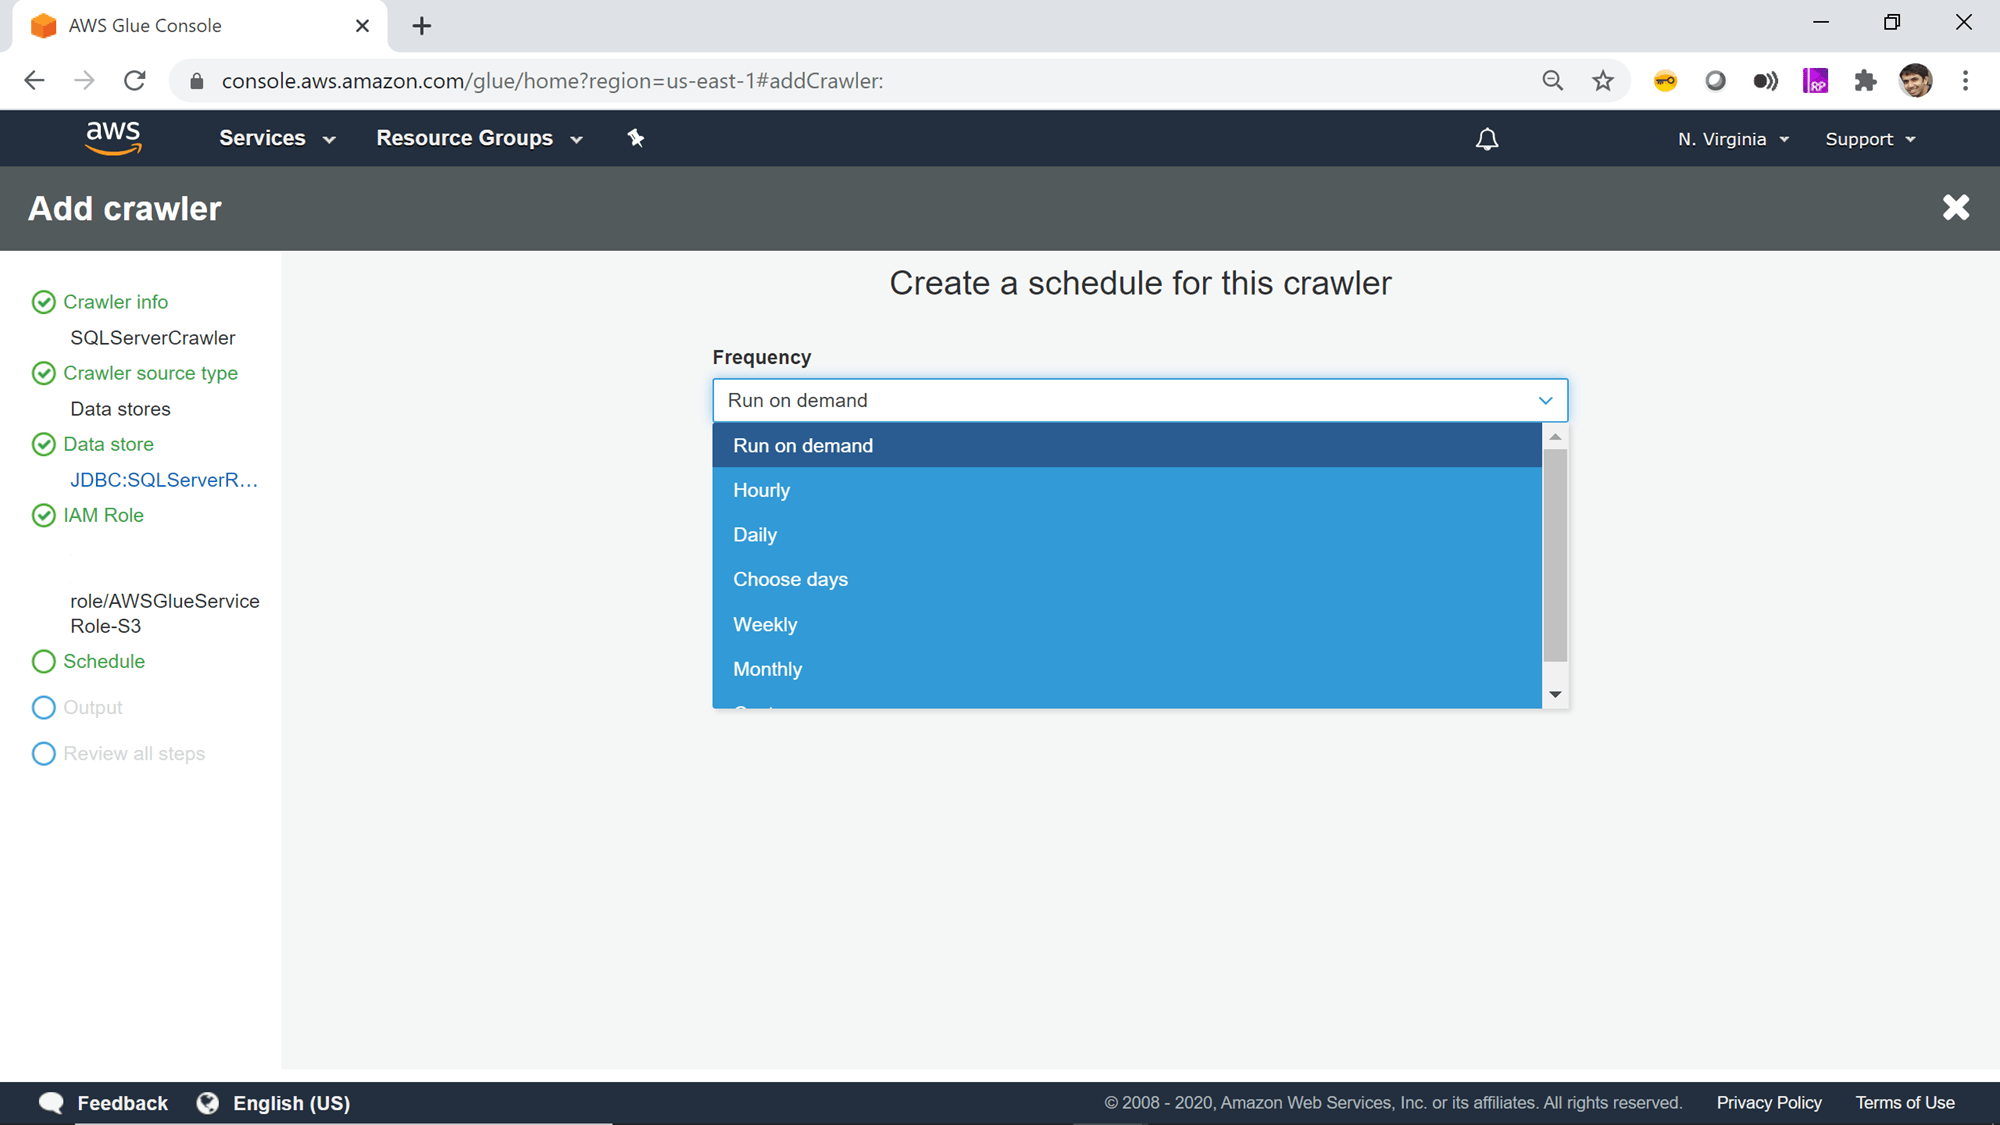Click the globe icon next to English (US)

pos(208,1102)
